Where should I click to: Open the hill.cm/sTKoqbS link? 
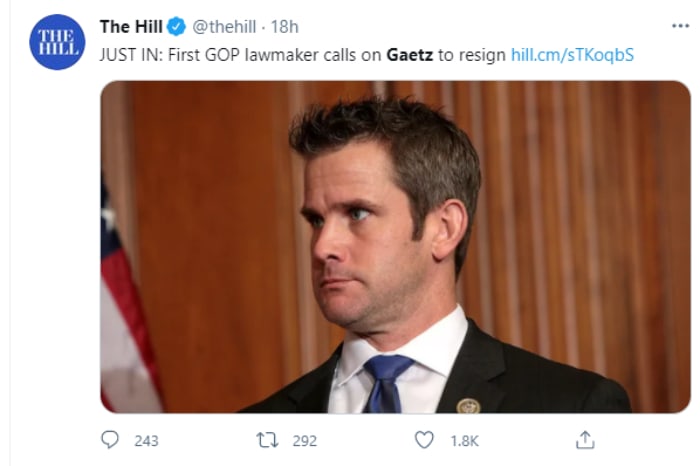pos(572,53)
